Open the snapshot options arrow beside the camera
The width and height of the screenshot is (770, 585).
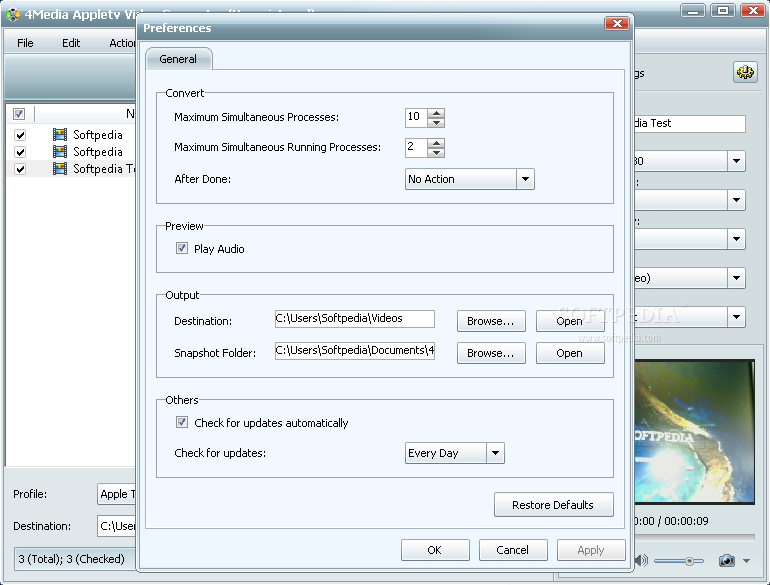tap(746, 560)
